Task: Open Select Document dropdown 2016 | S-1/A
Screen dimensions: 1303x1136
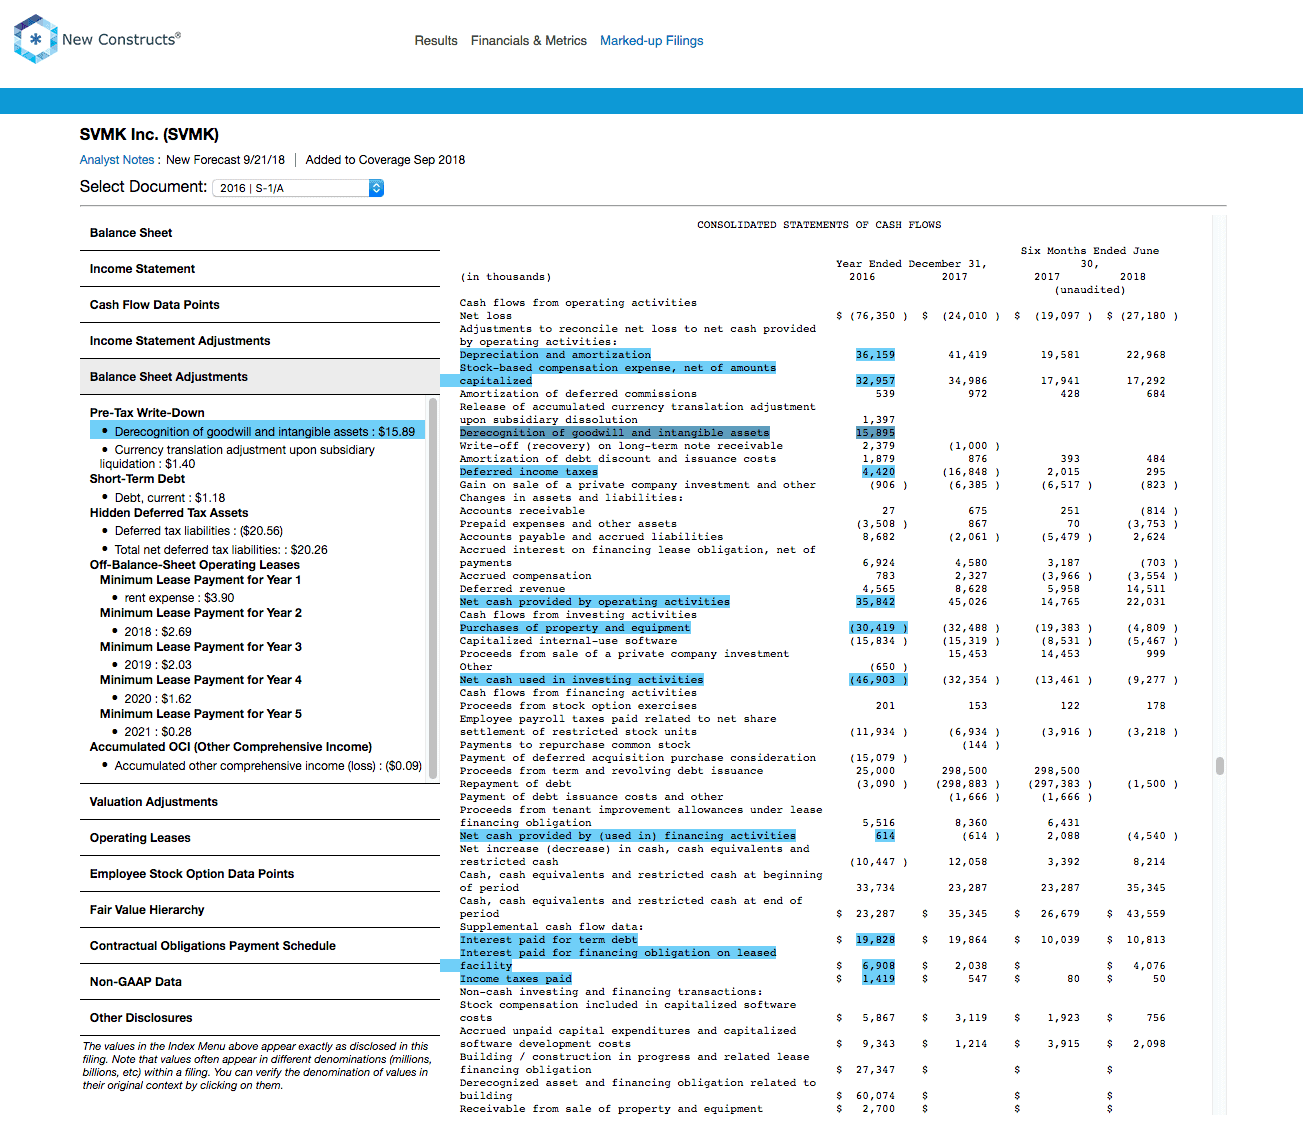Action: pos(298,188)
